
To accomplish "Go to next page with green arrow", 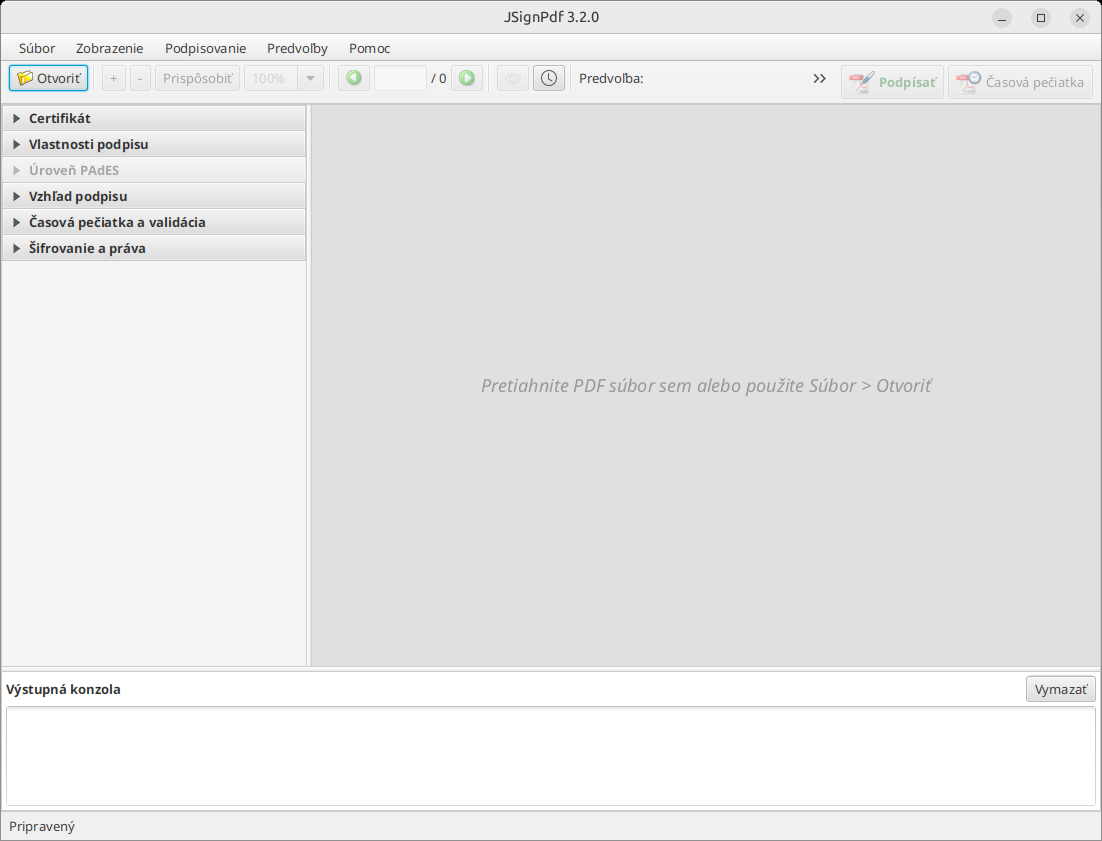I will pyautogui.click(x=467, y=78).
